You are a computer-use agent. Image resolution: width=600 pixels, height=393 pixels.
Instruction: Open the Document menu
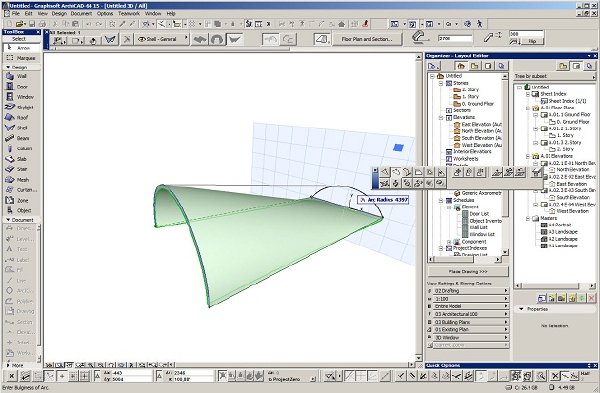tap(82, 13)
